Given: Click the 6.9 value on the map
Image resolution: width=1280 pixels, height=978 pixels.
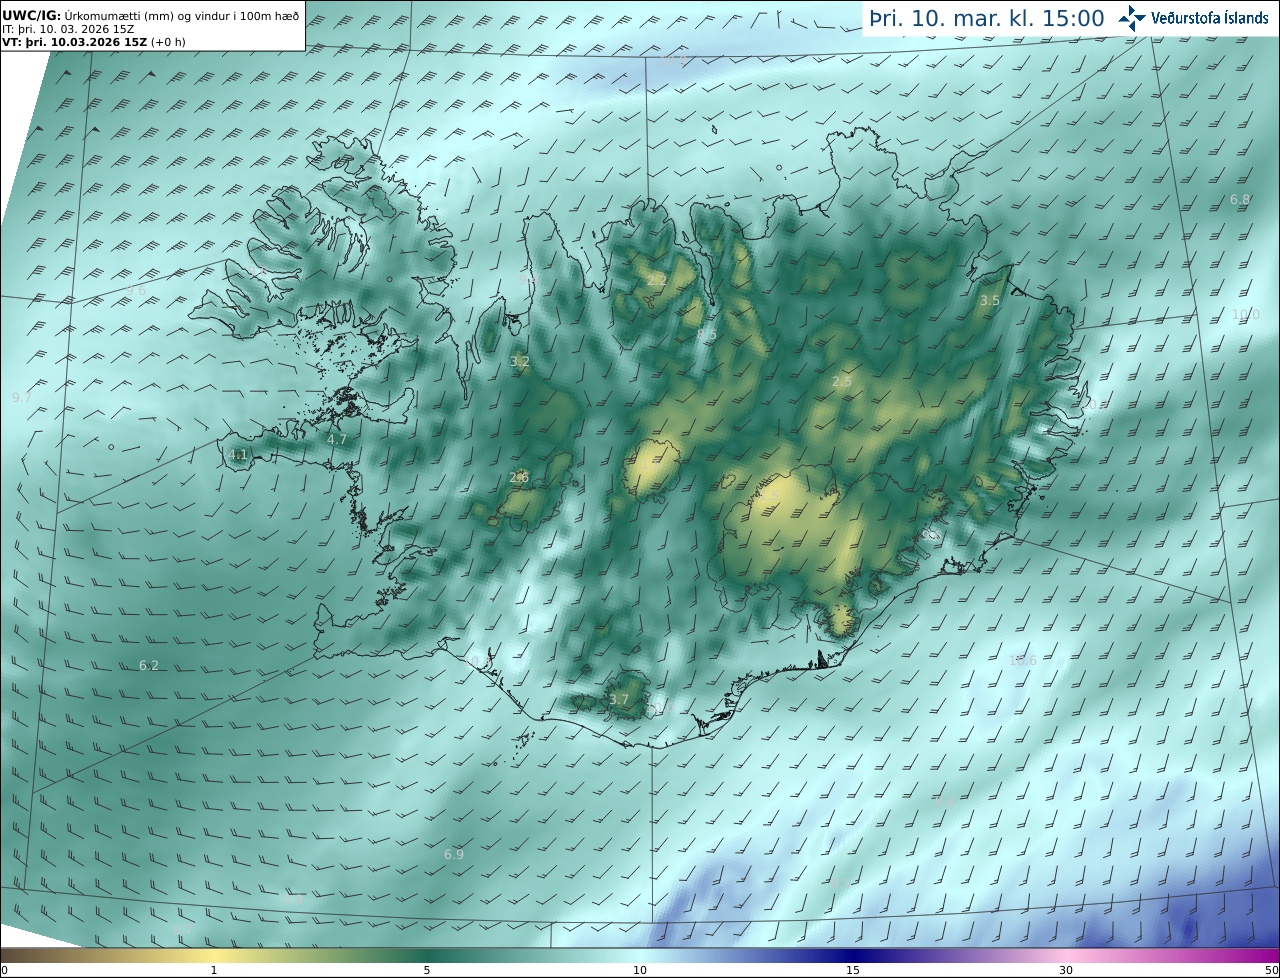Looking at the screenshot, I should tap(454, 854).
